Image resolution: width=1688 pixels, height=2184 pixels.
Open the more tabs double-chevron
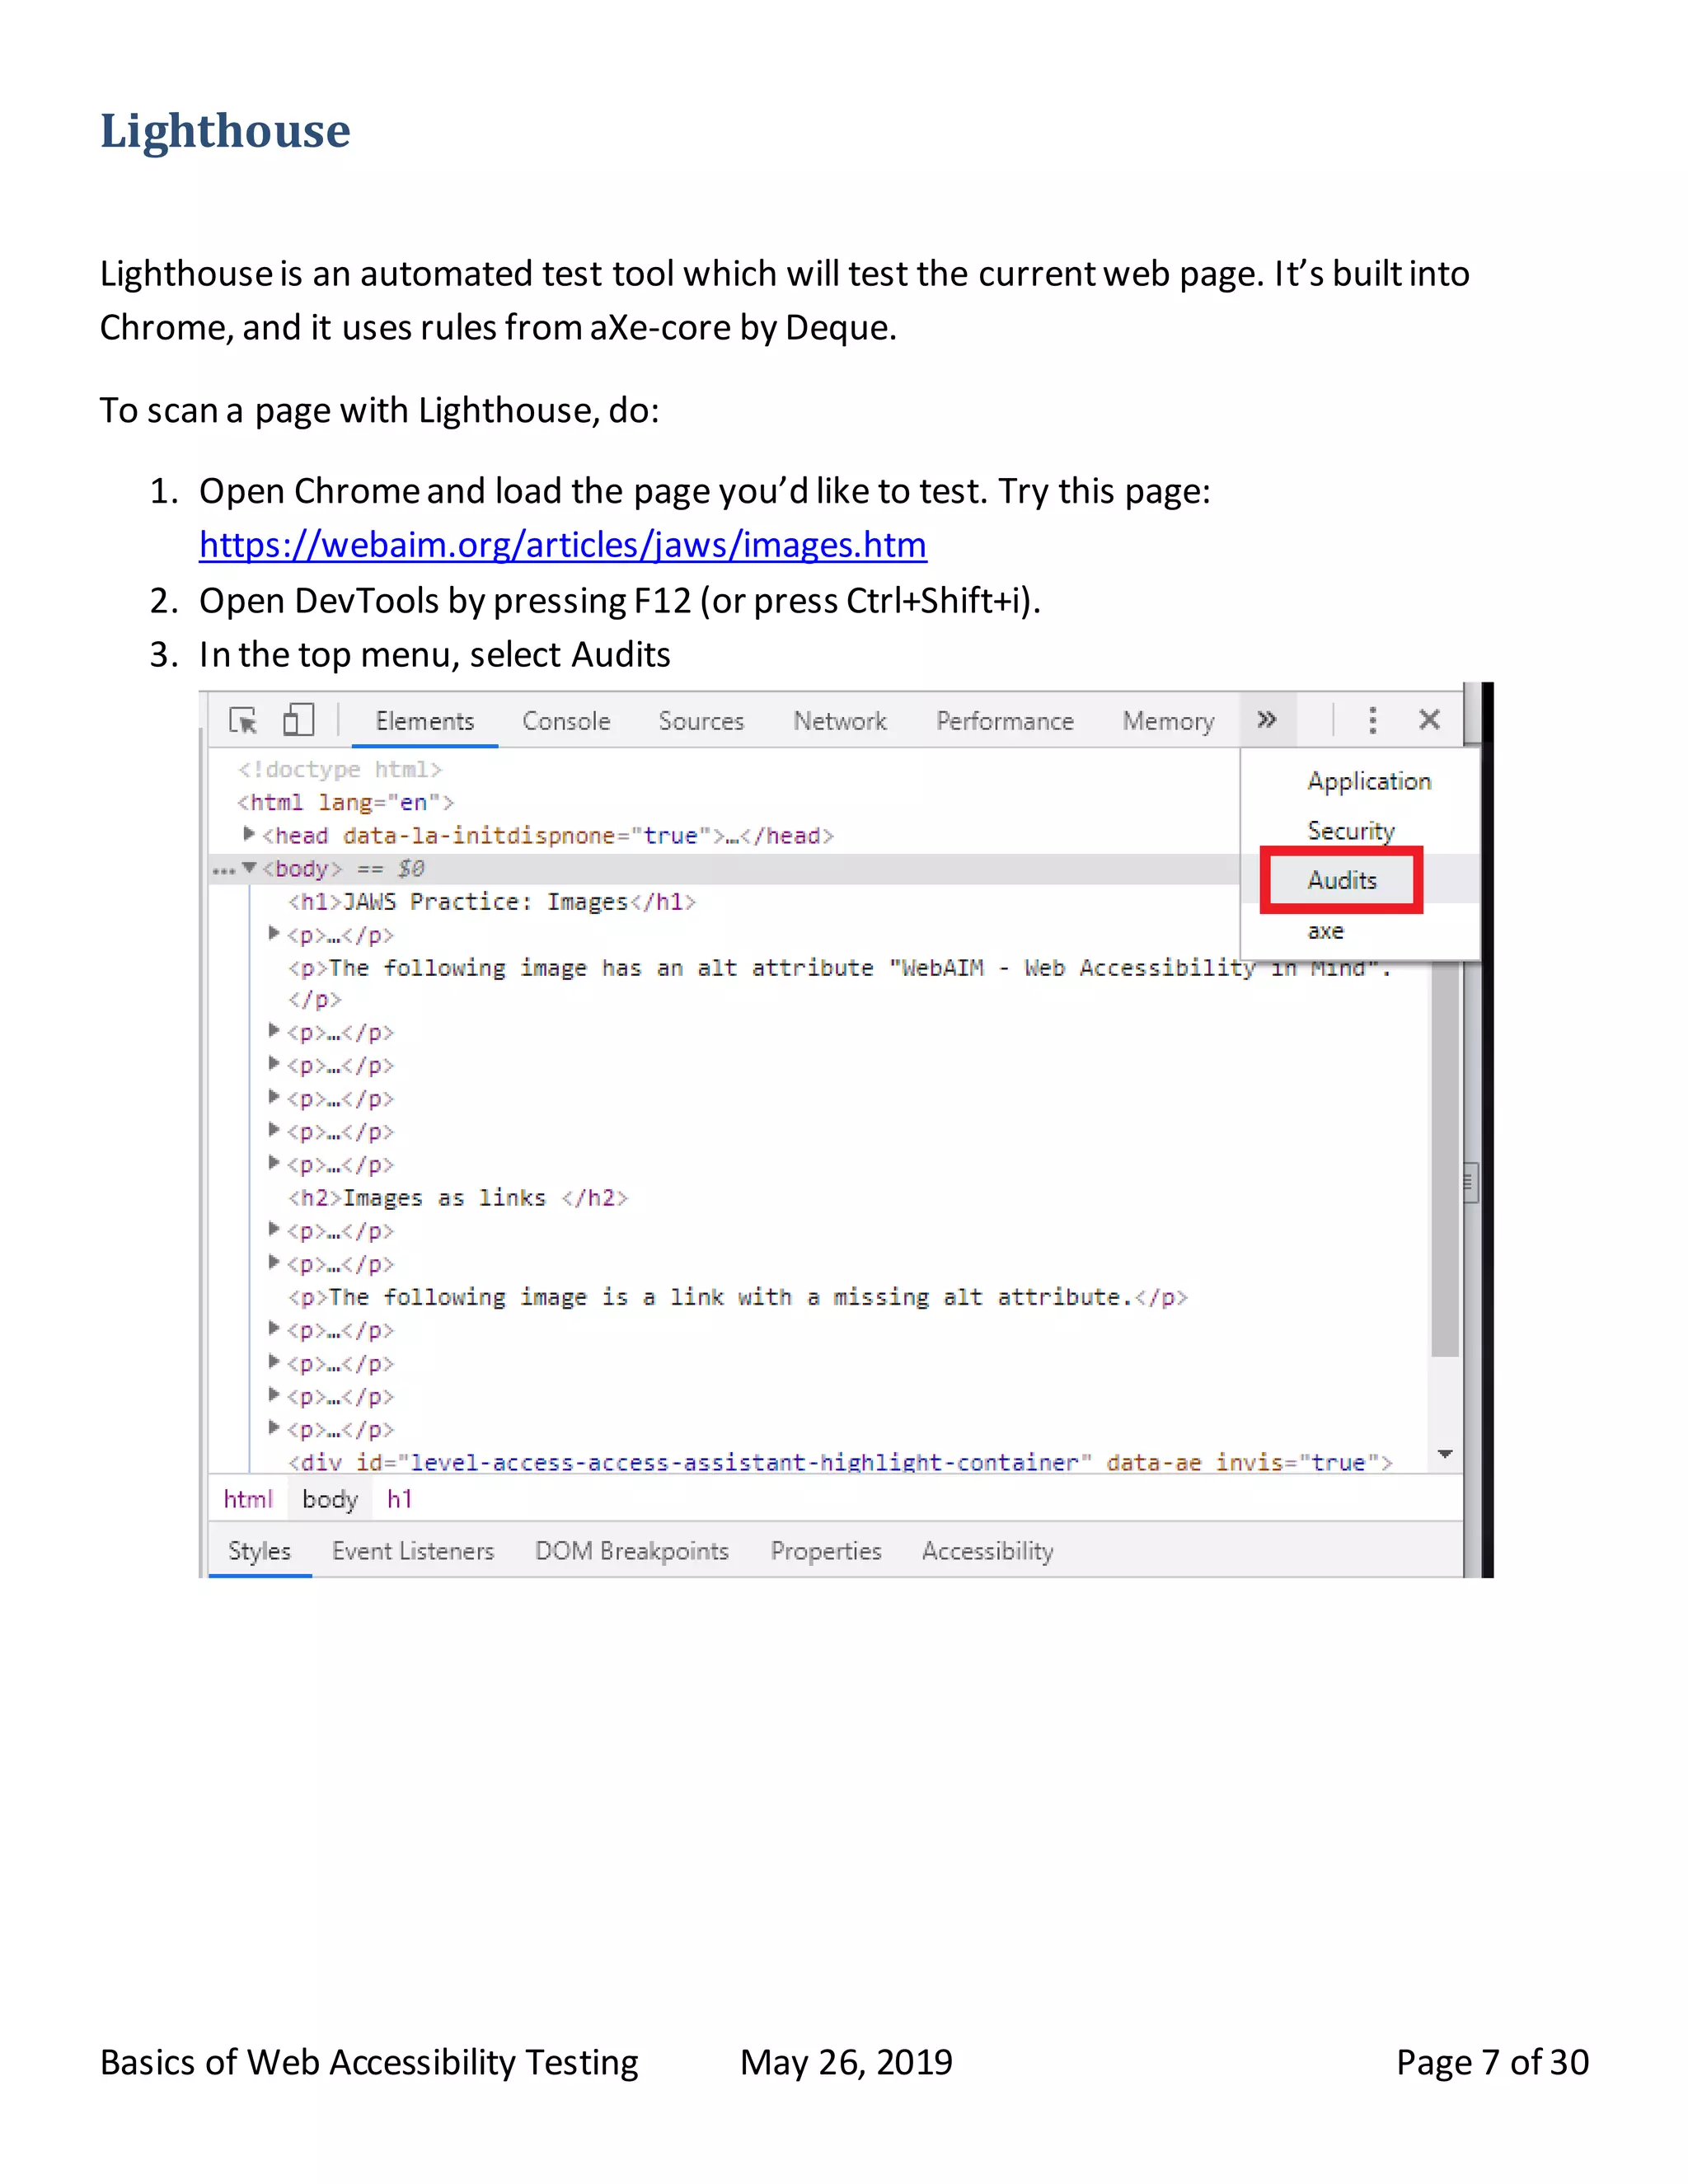[x=1267, y=719]
